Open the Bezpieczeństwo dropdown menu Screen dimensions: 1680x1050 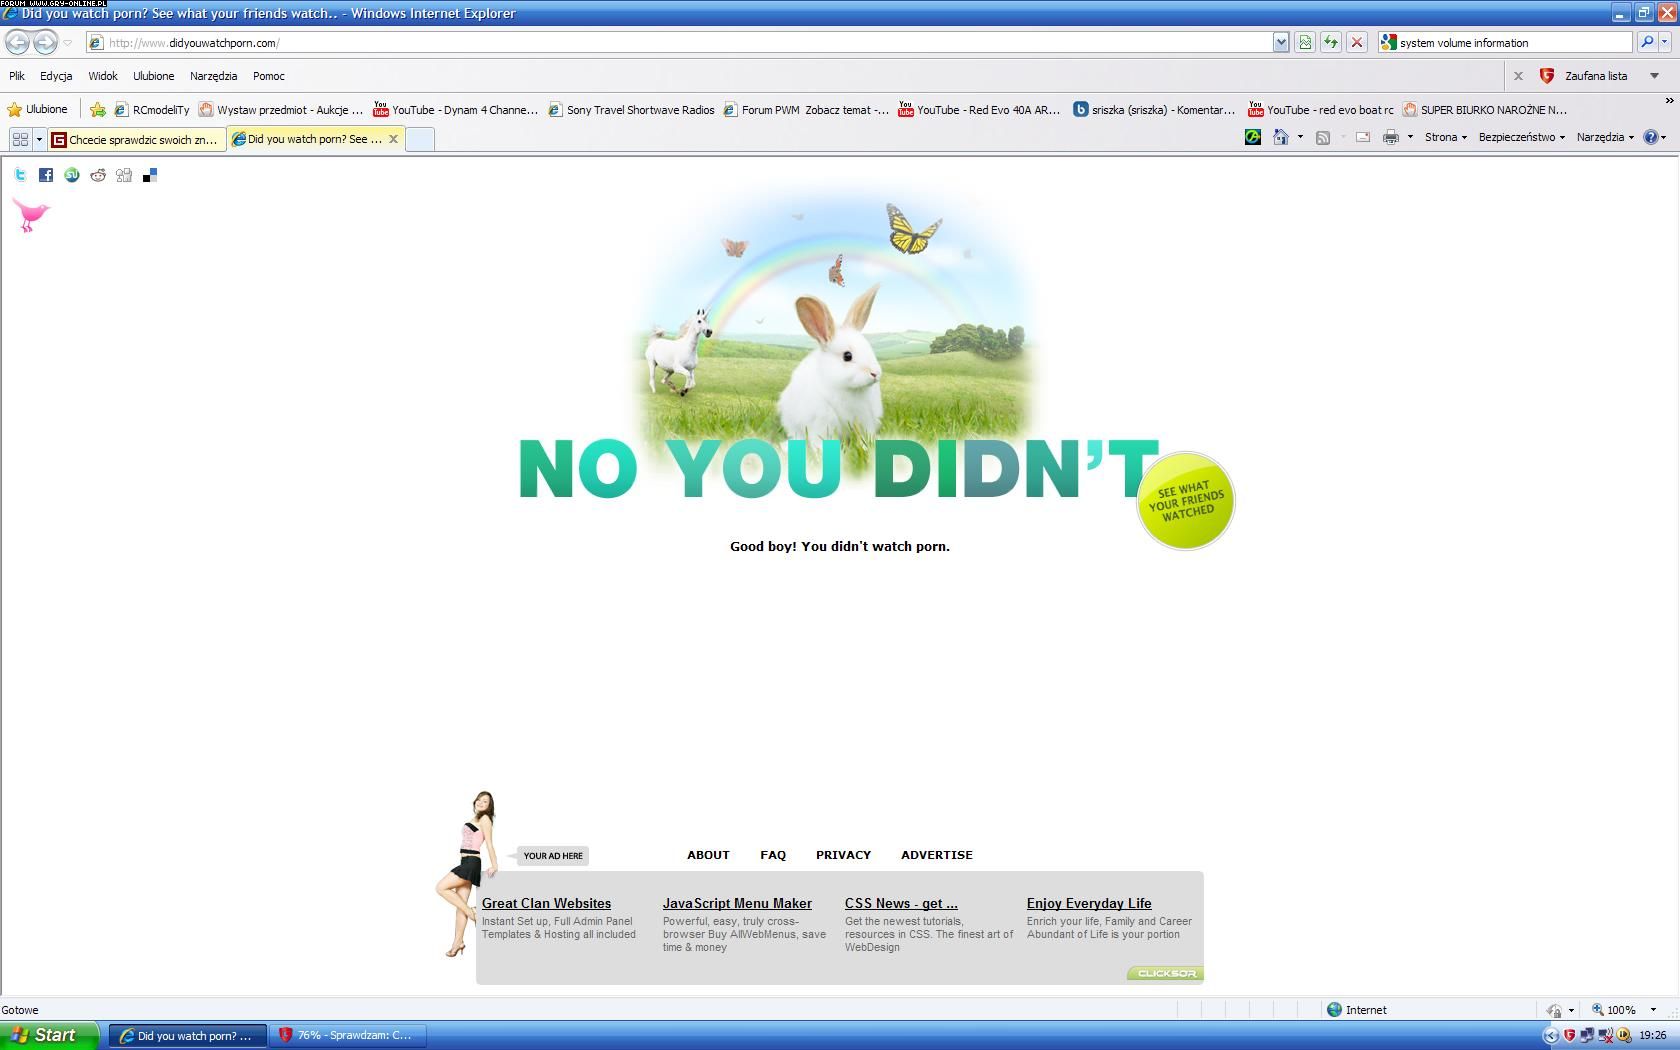(x=1521, y=137)
